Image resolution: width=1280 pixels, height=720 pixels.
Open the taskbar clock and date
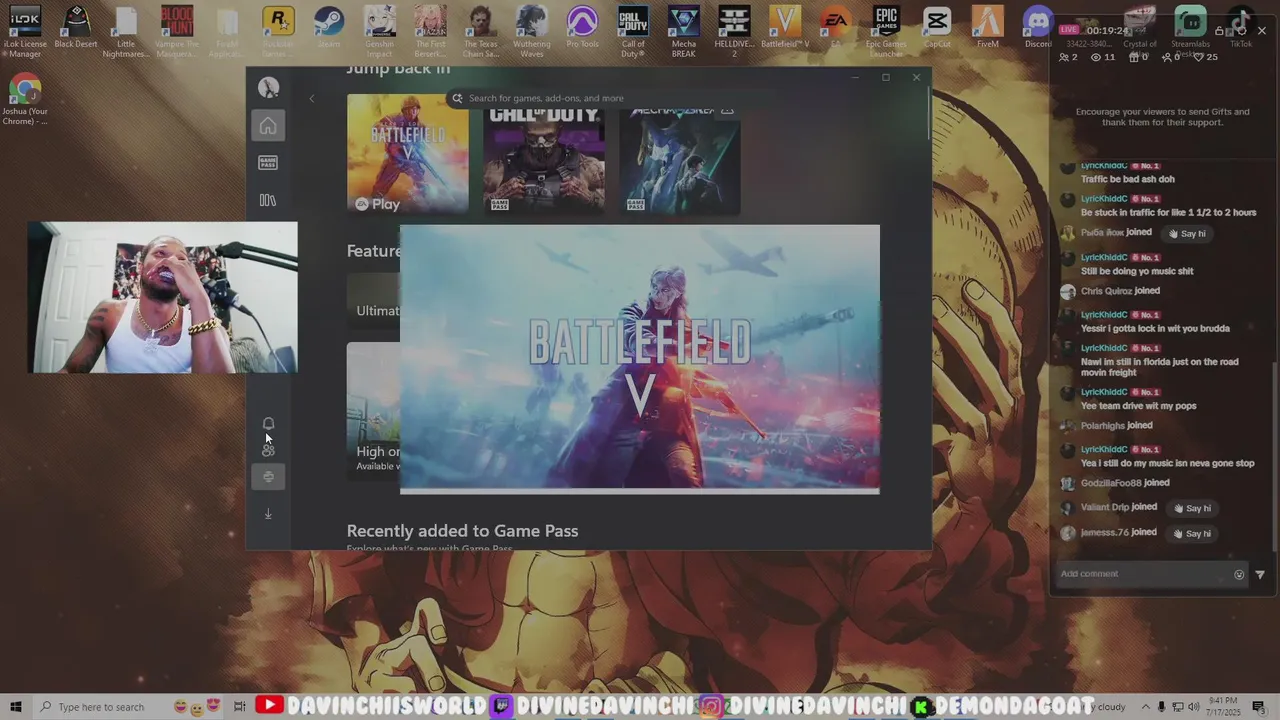point(1224,707)
